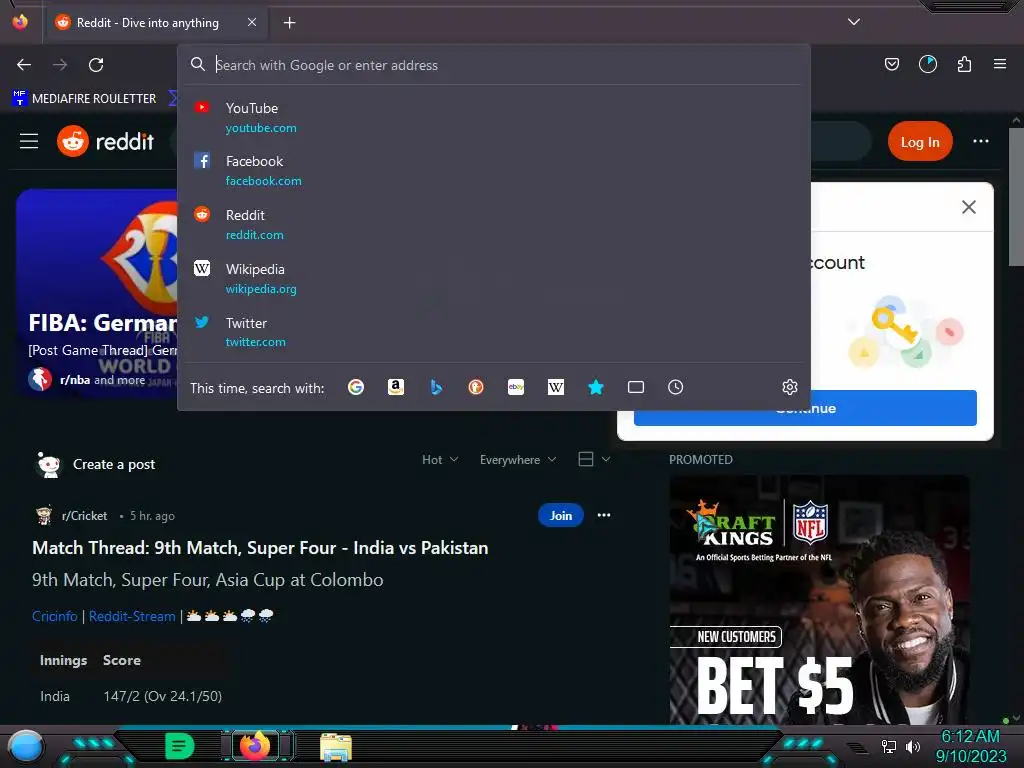Search this time with Amazon icon
The height and width of the screenshot is (768, 1024).
(396, 387)
